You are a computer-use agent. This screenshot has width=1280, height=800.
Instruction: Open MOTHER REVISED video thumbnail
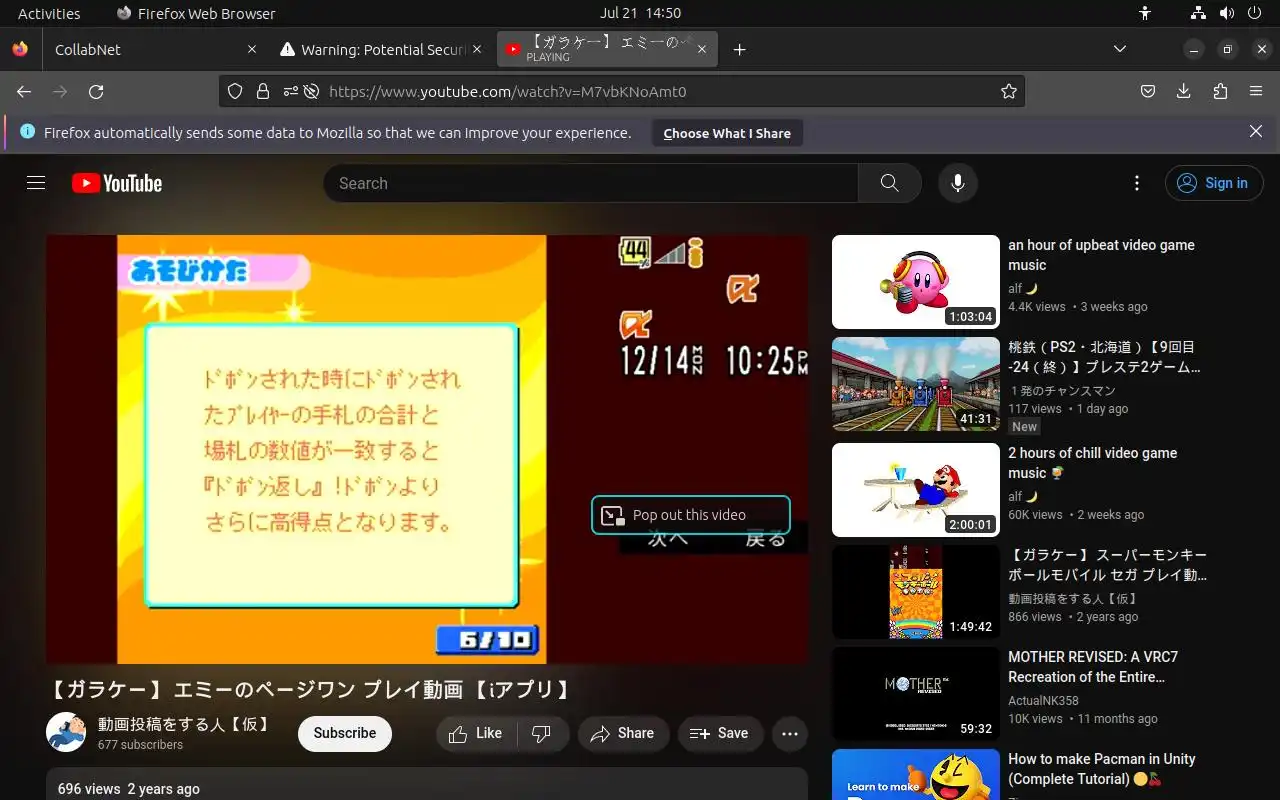(x=916, y=694)
